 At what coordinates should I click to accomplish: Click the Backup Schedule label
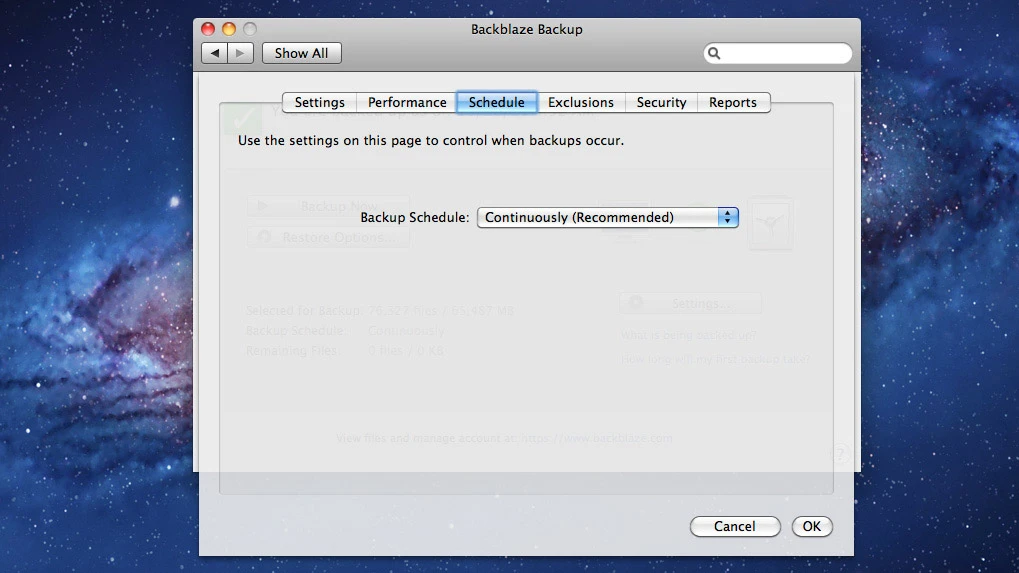[x=415, y=218]
